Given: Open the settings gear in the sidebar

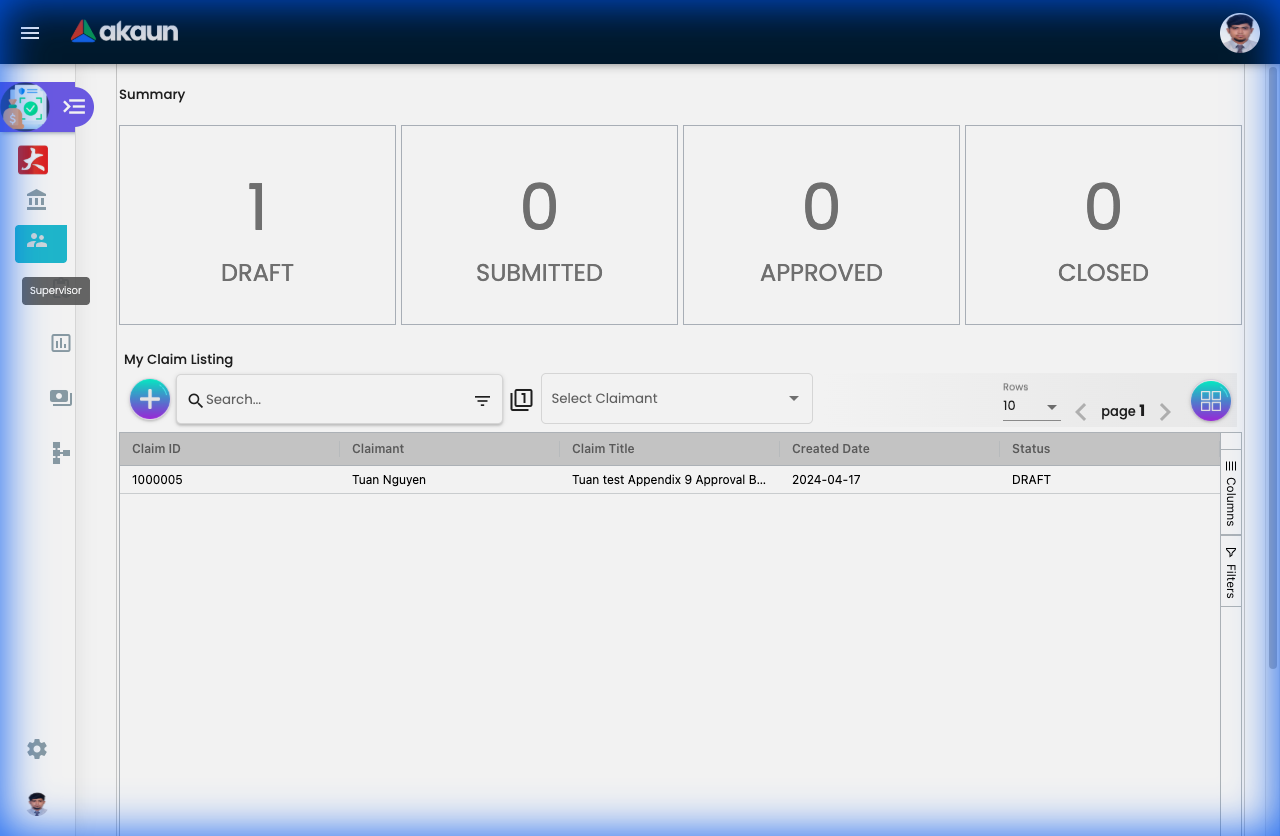Looking at the screenshot, I should (x=36, y=748).
